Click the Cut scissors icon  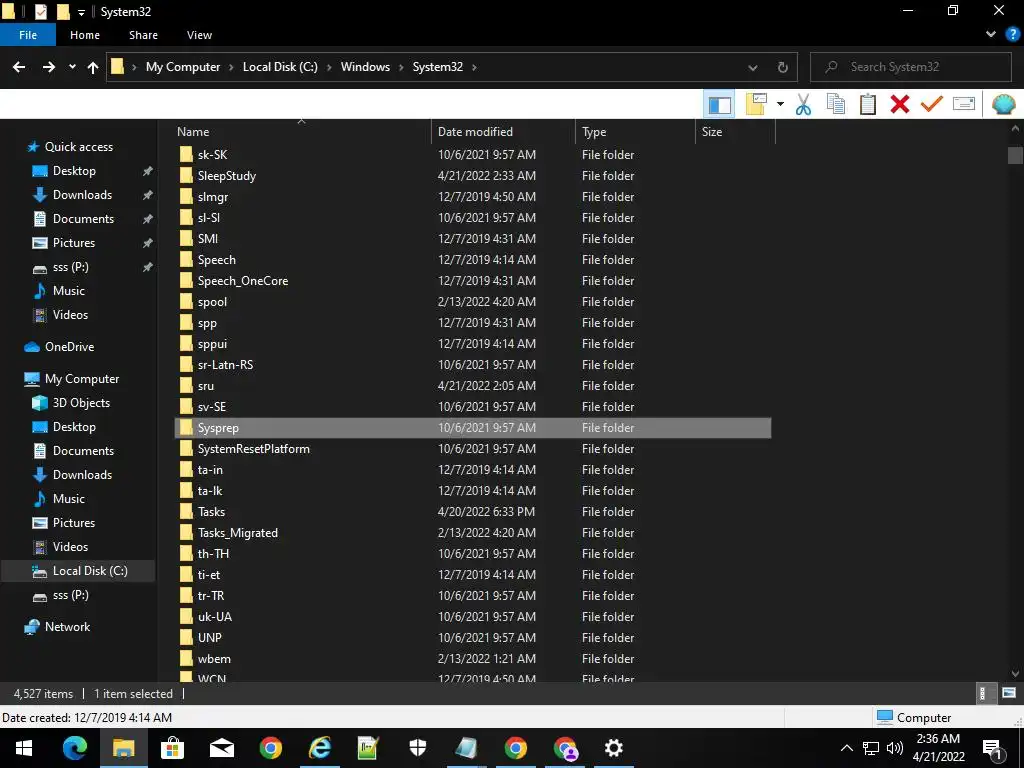[x=803, y=104]
